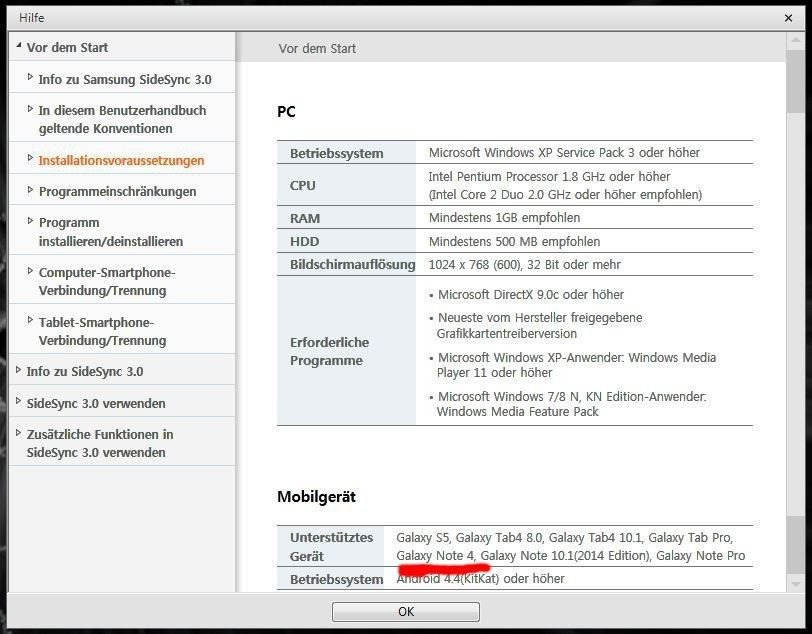Click Android 4.4(KitKat) oder höher text
The height and width of the screenshot is (634, 812).
point(481,579)
